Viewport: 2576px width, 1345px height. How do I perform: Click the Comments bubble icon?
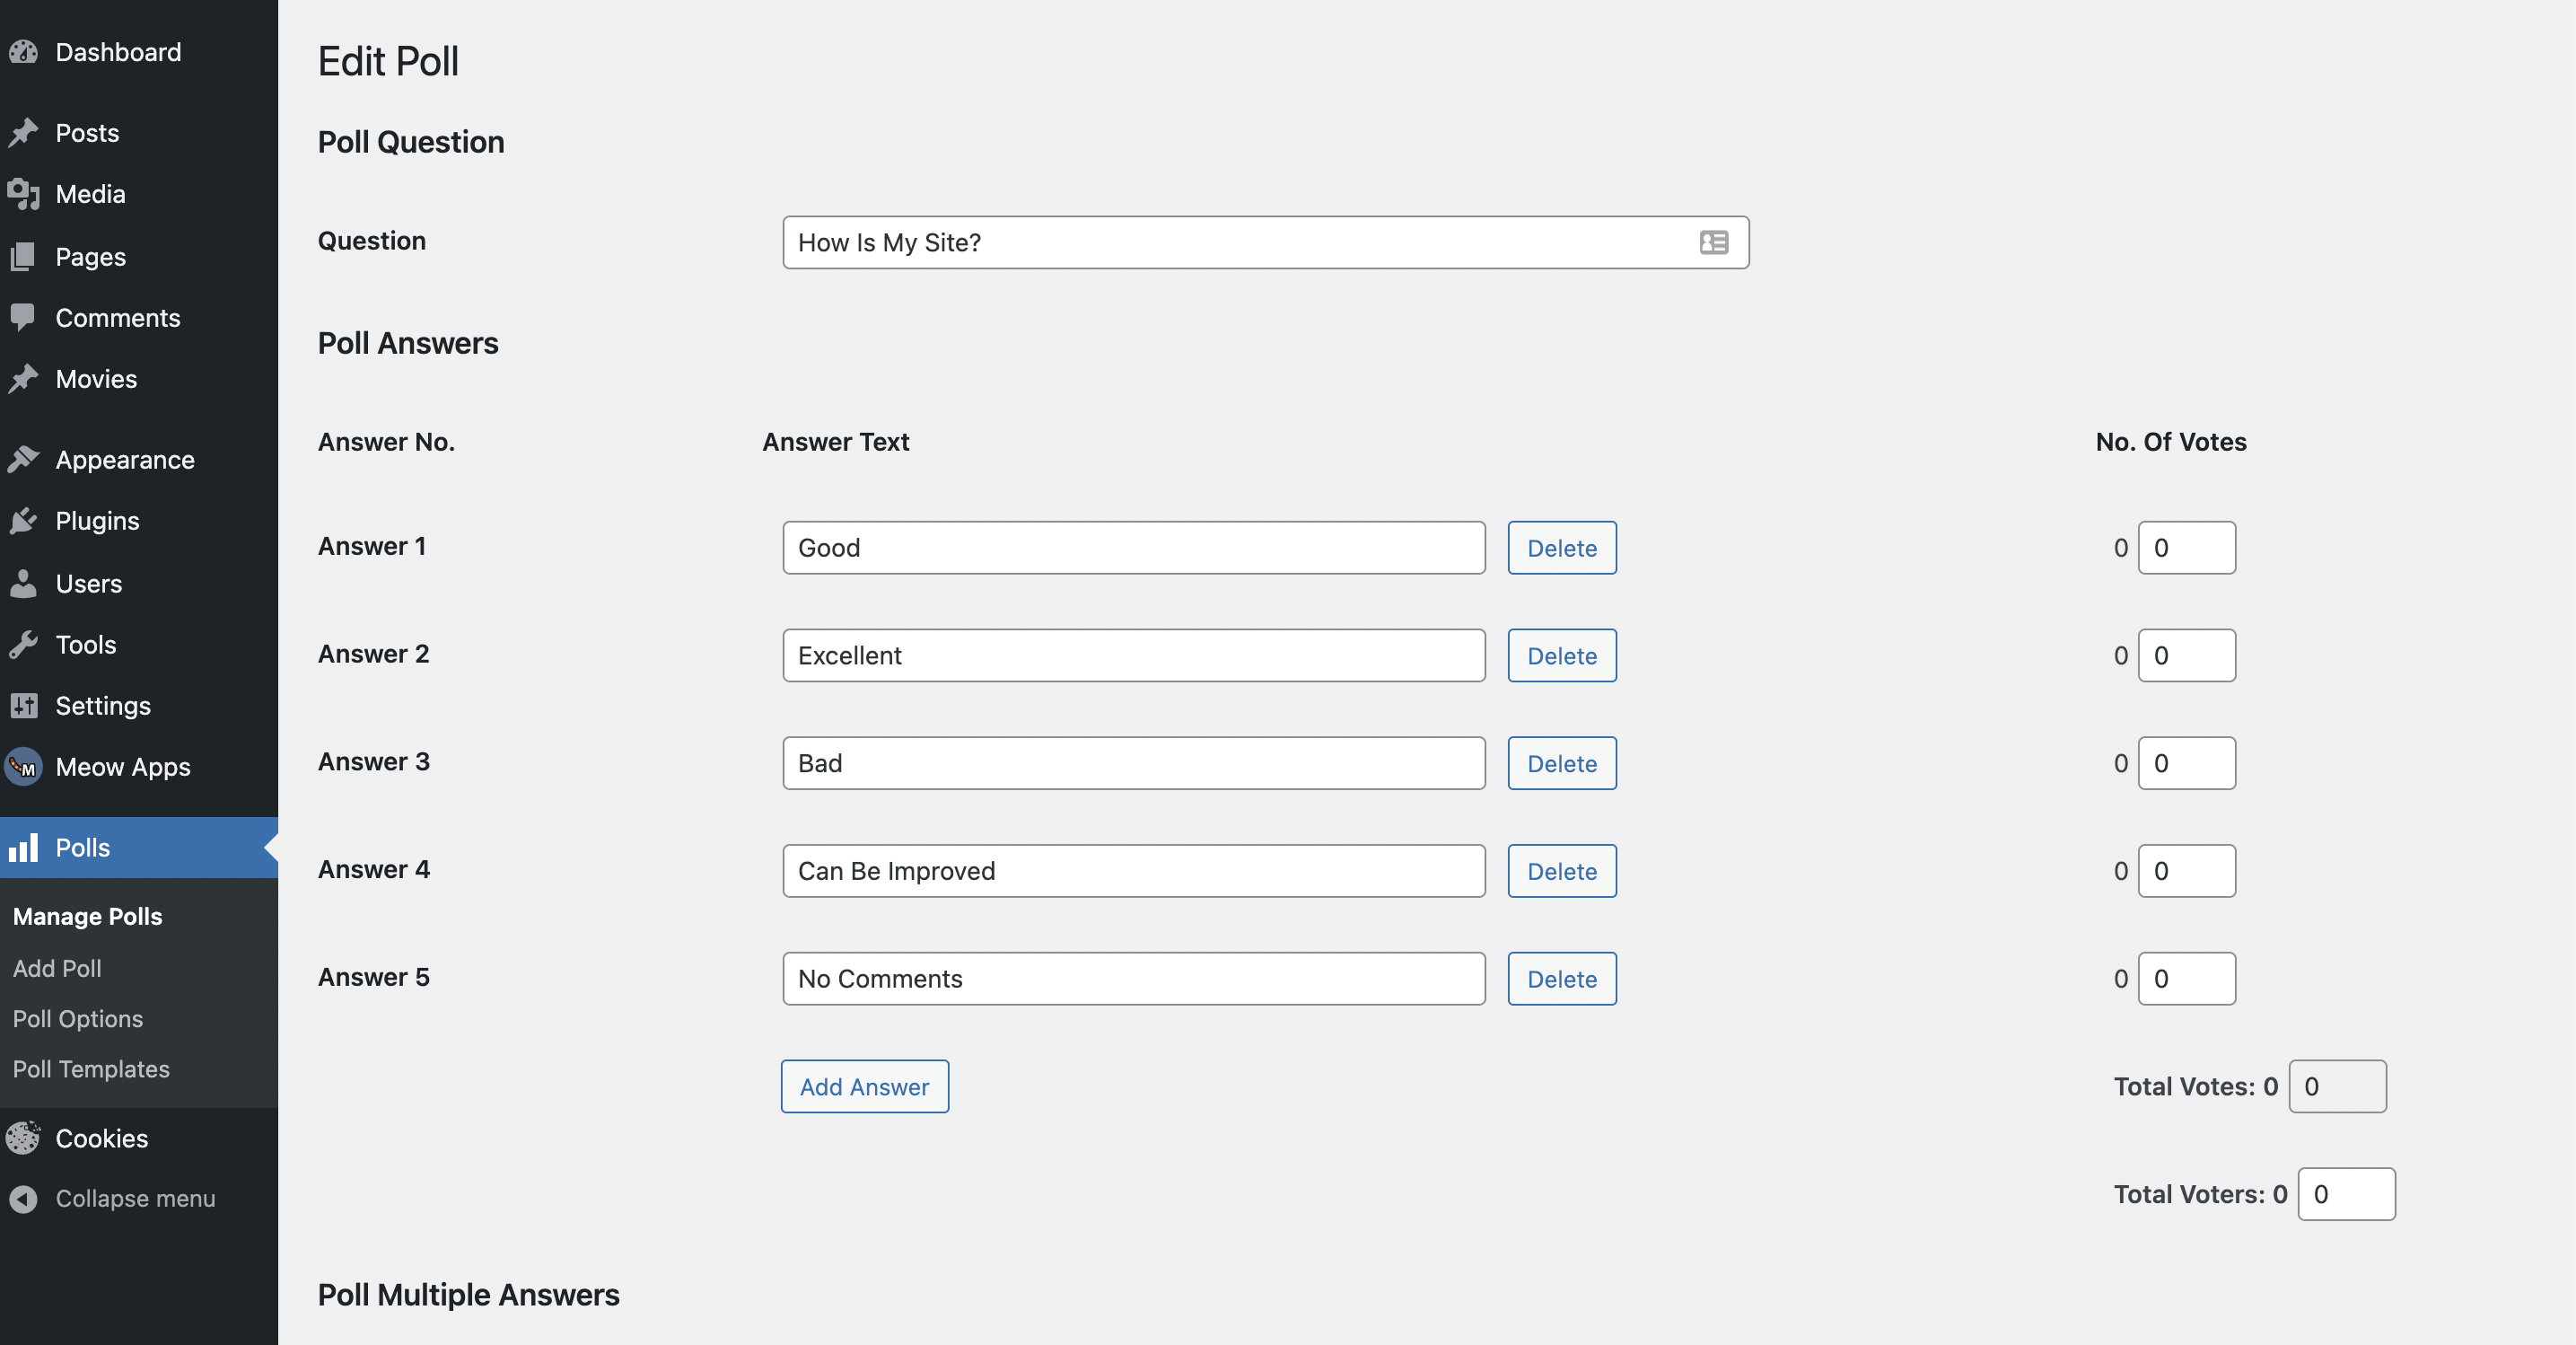pos(23,318)
